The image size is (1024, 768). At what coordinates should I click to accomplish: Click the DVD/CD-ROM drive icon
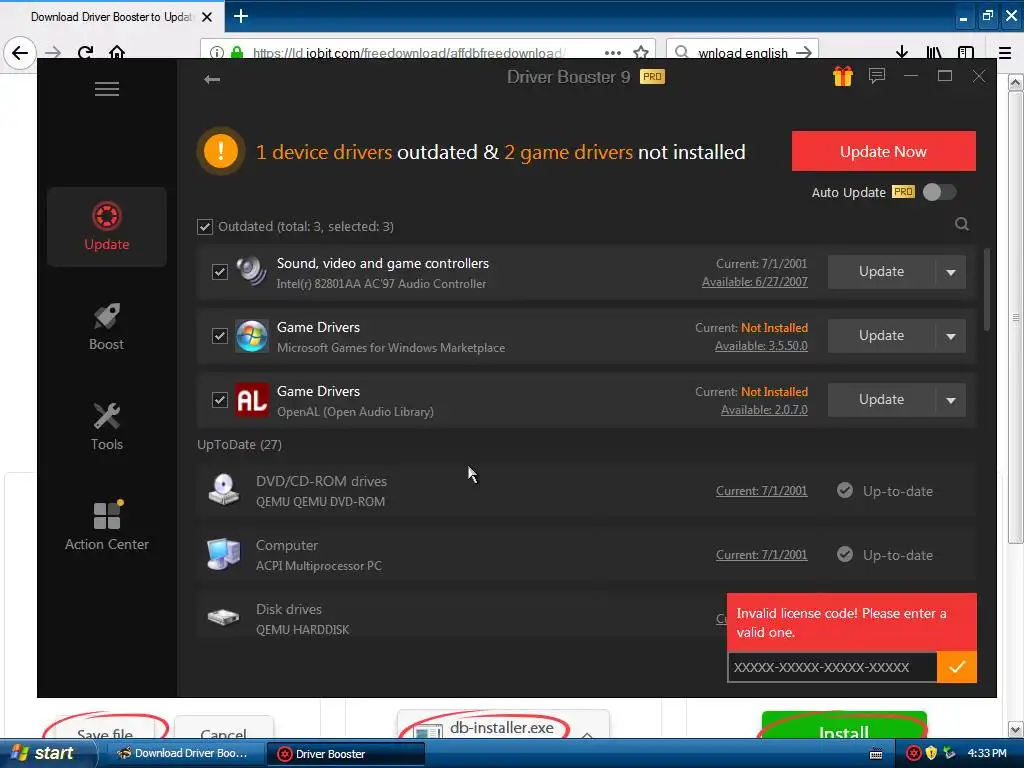(223, 490)
